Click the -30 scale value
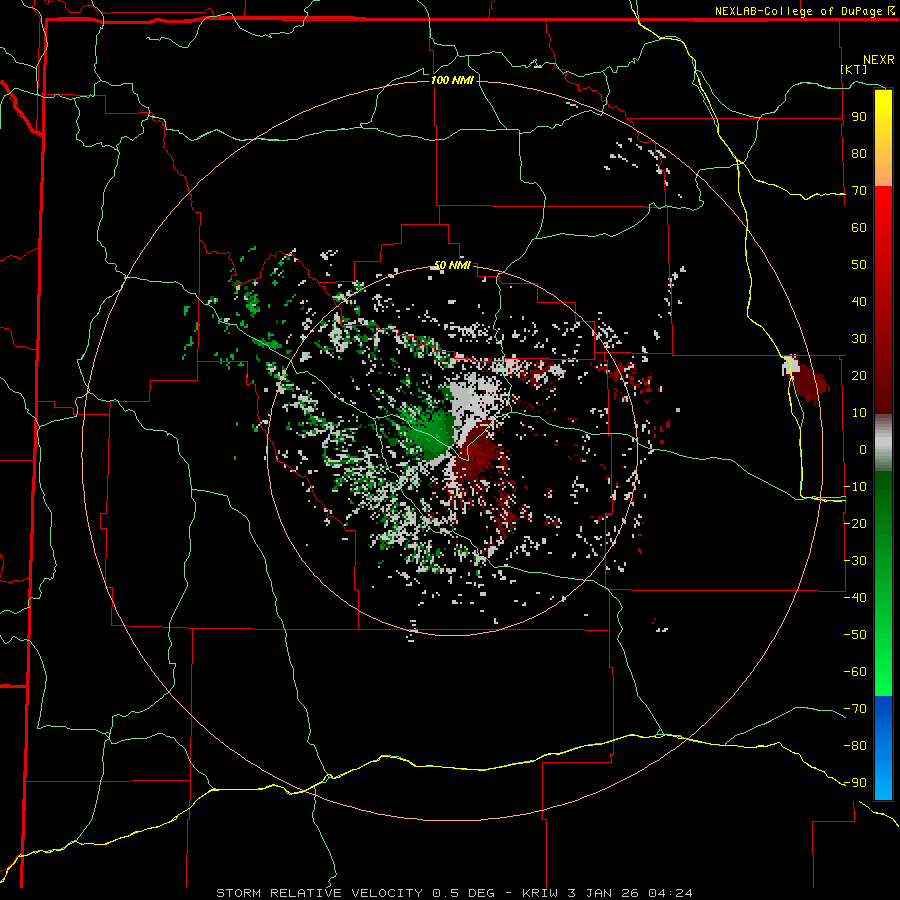Screen dimensions: 900x900 pyautogui.click(x=855, y=561)
